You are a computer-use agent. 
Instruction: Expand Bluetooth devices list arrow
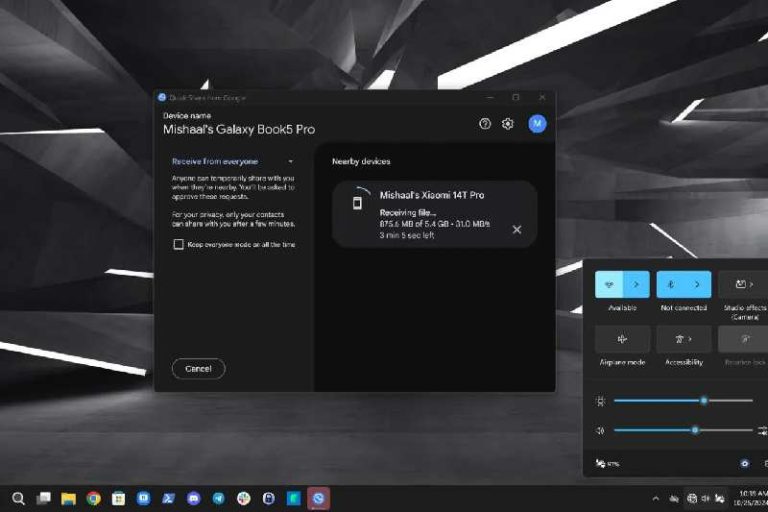tap(698, 284)
